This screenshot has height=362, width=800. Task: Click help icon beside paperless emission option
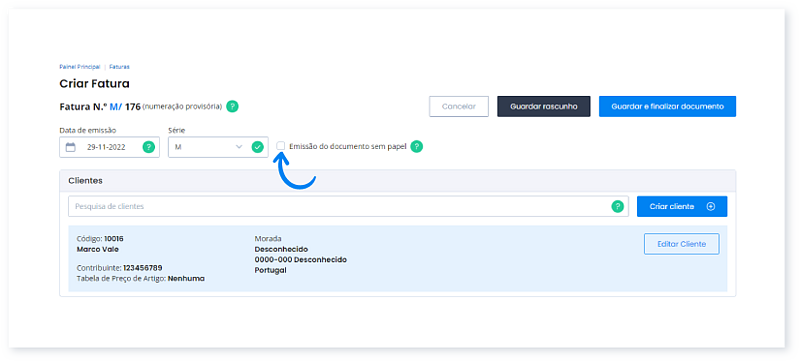click(417, 147)
